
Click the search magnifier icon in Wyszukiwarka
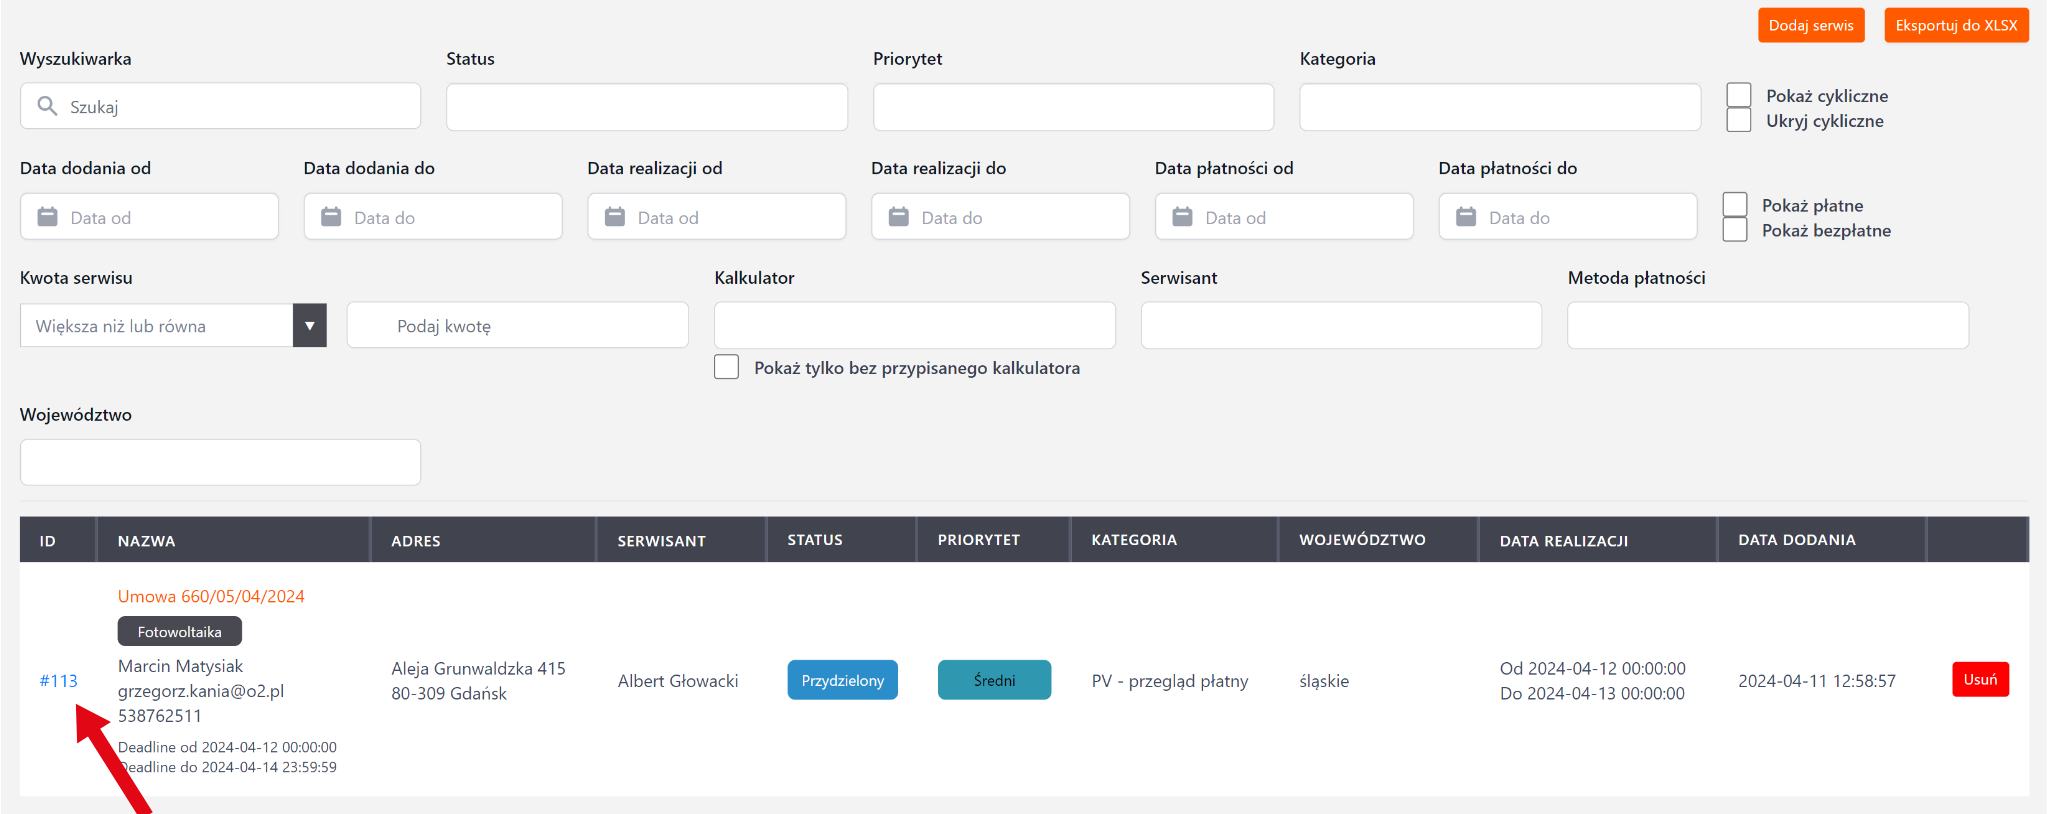pos(47,106)
